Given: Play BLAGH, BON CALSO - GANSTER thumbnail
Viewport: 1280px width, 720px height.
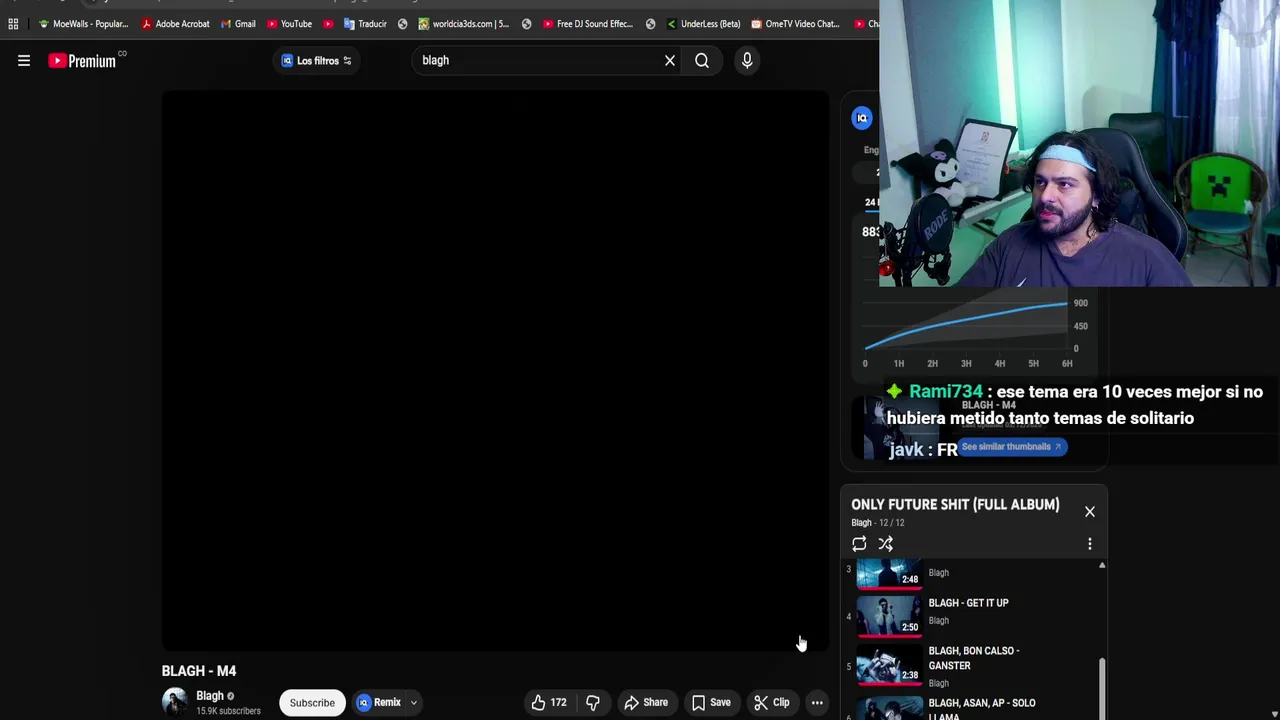Looking at the screenshot, I should pyautogui.click(x=889, y=663).
